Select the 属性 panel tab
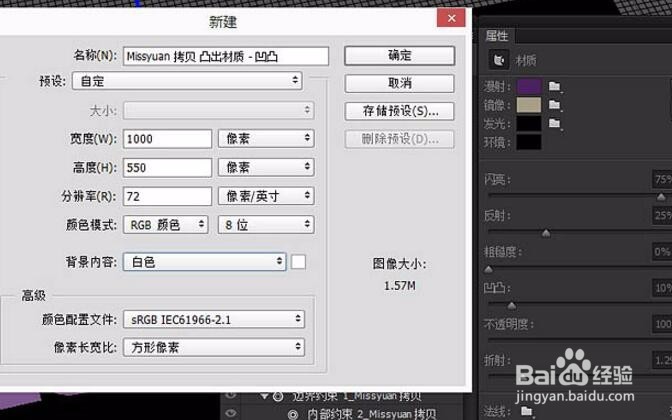Image resolution: width=672 pixels, height=420 pixels. (497, 36)
